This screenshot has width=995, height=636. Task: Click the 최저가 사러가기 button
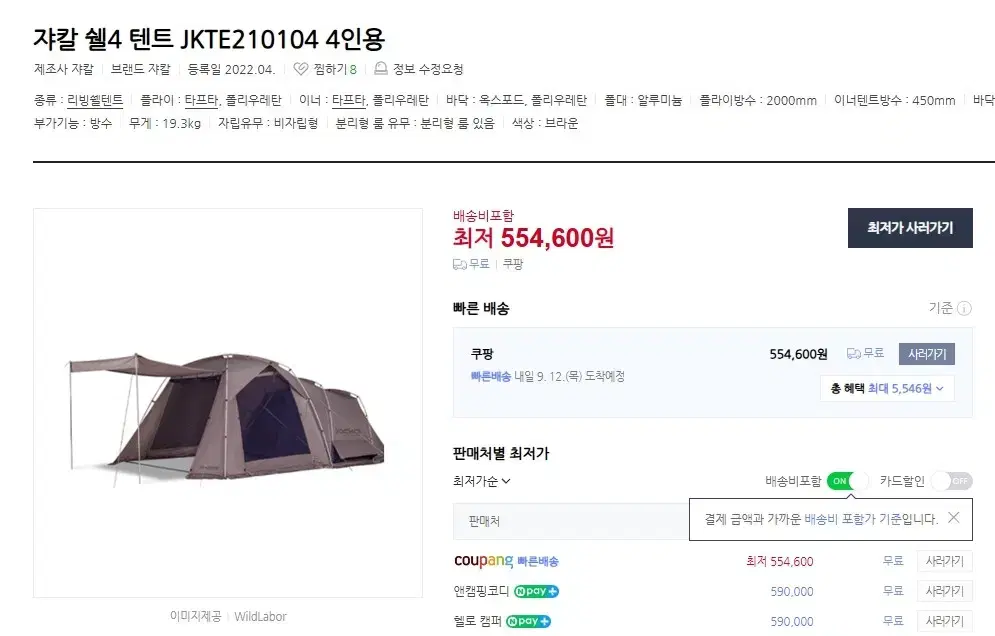[x=910, y=228]
